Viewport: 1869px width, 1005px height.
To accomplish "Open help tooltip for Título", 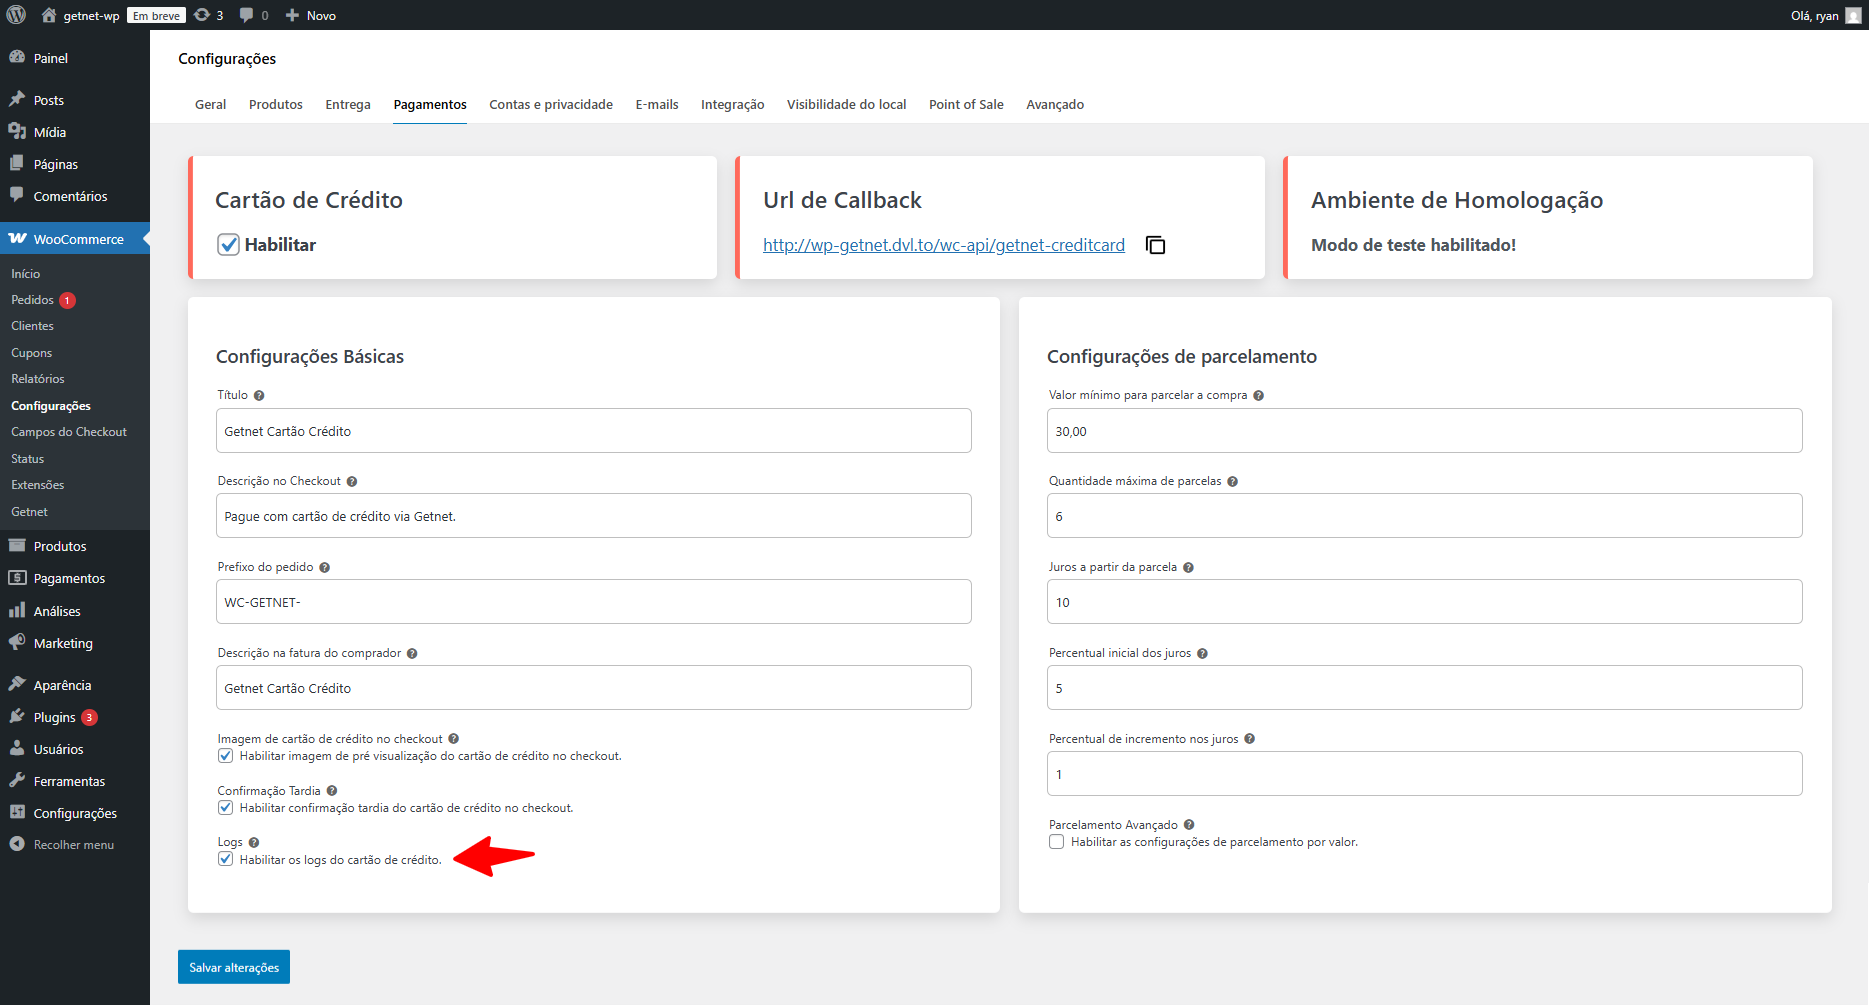I will point(259,395).
